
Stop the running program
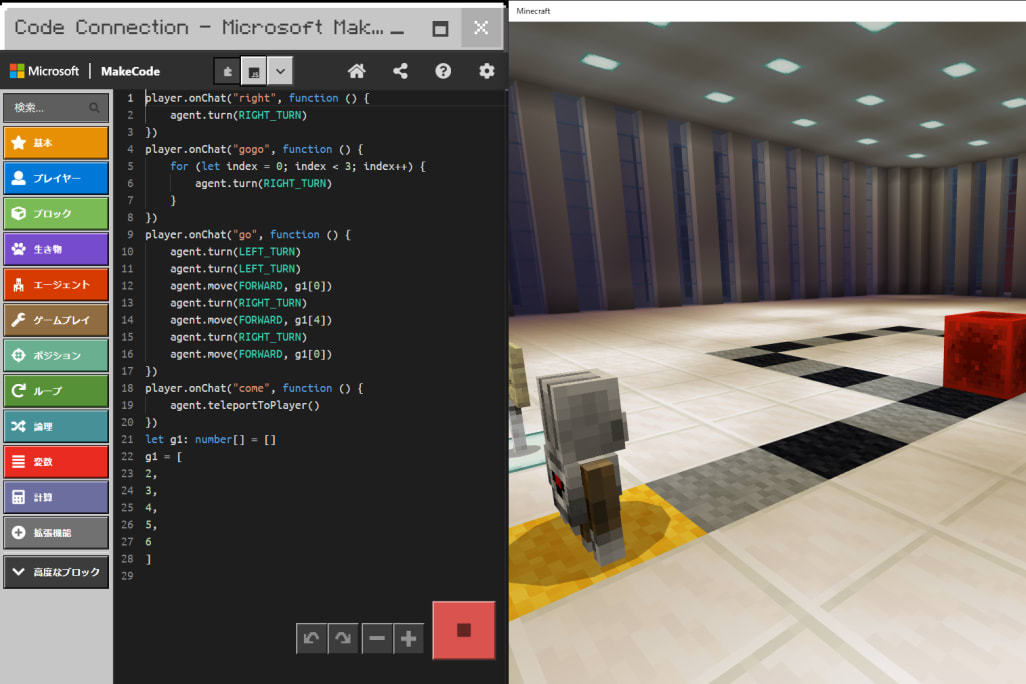point(463,630)
